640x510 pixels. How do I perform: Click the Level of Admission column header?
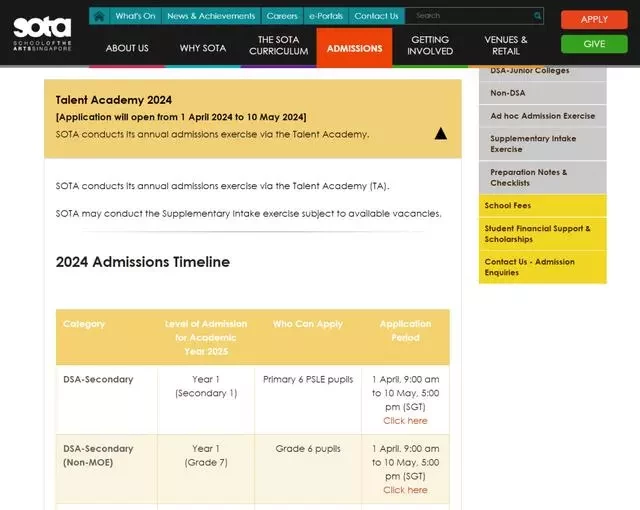[x=206, y=338]
